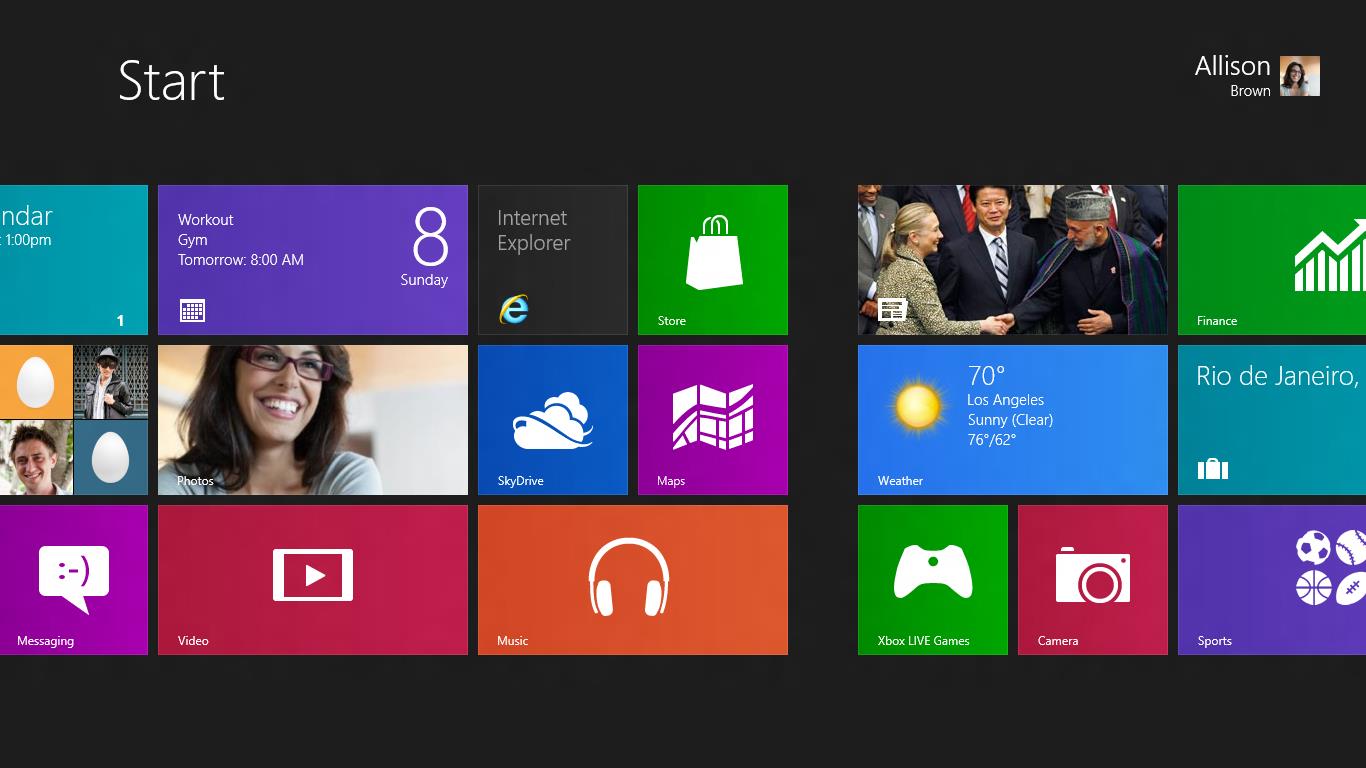Click the 'Workout' event text
This screenshot has height=768, width=1366.
tap(206, 220)
